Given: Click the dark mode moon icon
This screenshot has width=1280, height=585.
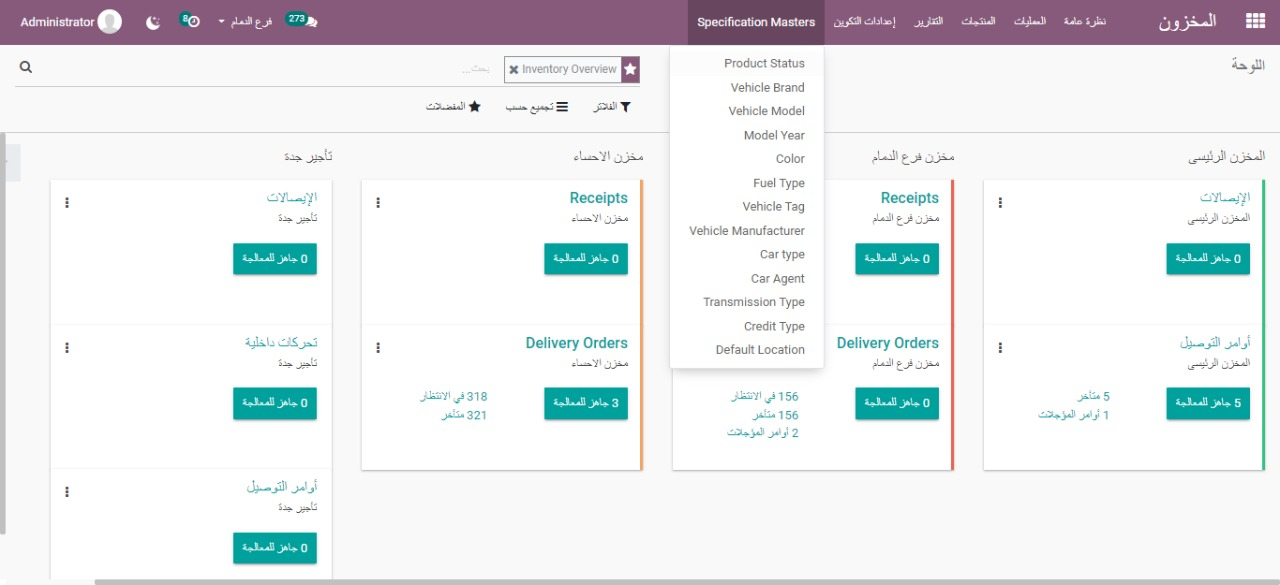Looking at the screenshot, I should pyautogui.click(x=153, y=22).
